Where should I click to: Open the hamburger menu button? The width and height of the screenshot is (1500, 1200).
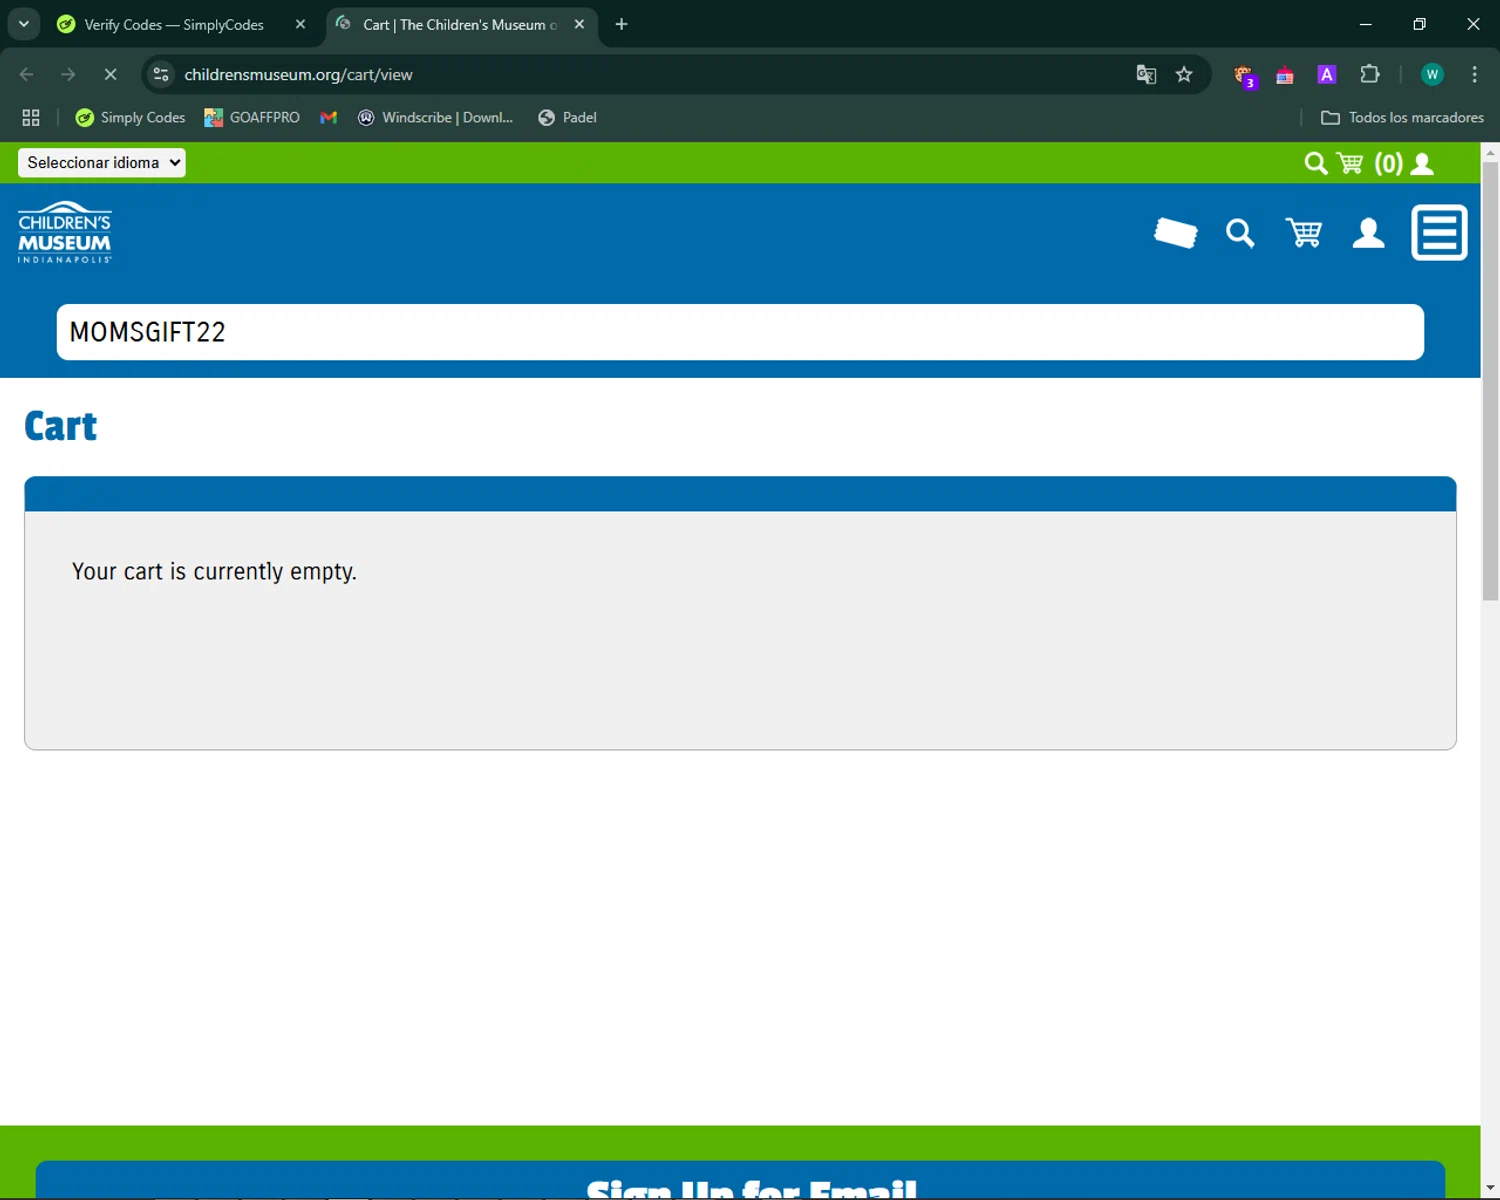click(x=1439, y=233)
